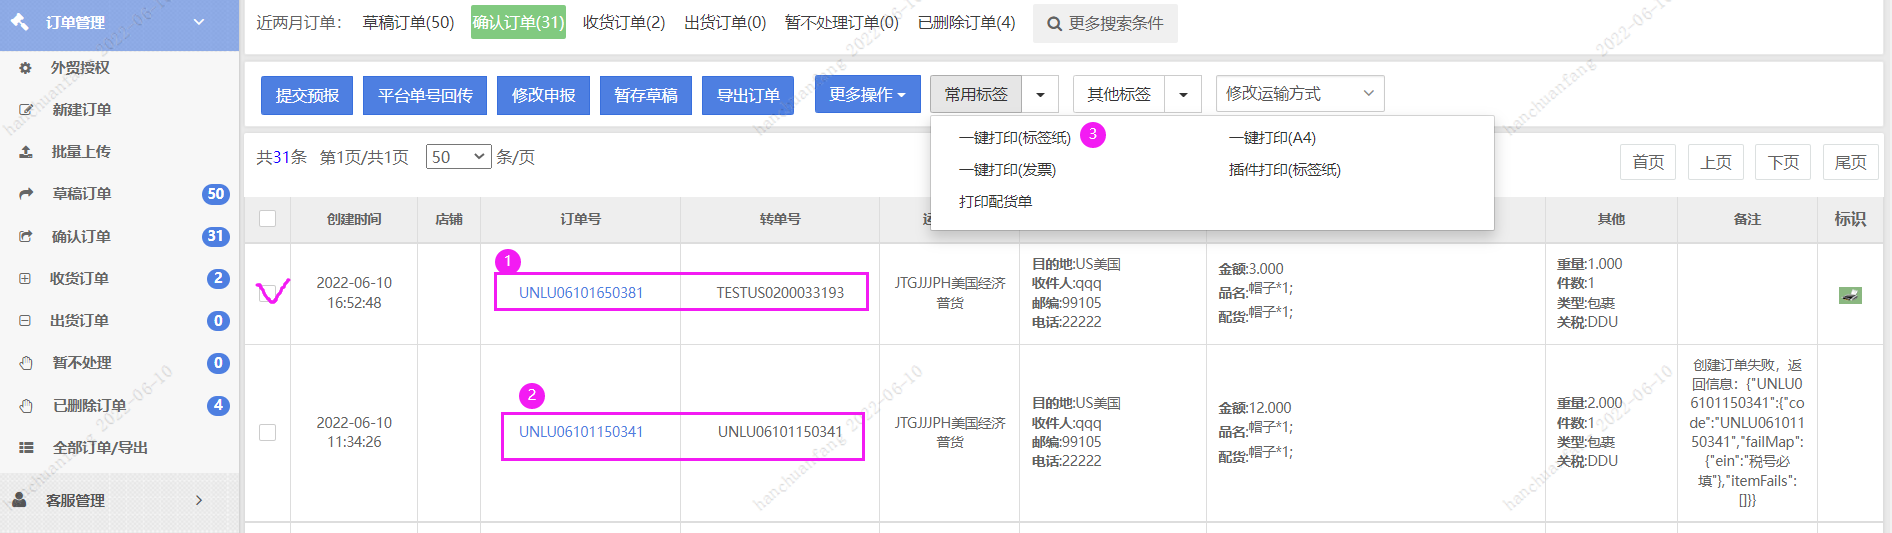
Task: Open the arrow next to 常用标签
Action: click(x=1040, y=94)
